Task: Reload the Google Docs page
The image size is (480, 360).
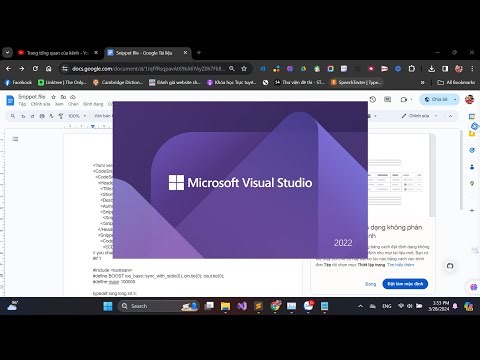Action: pyautogui.click(x=35, y=69)
